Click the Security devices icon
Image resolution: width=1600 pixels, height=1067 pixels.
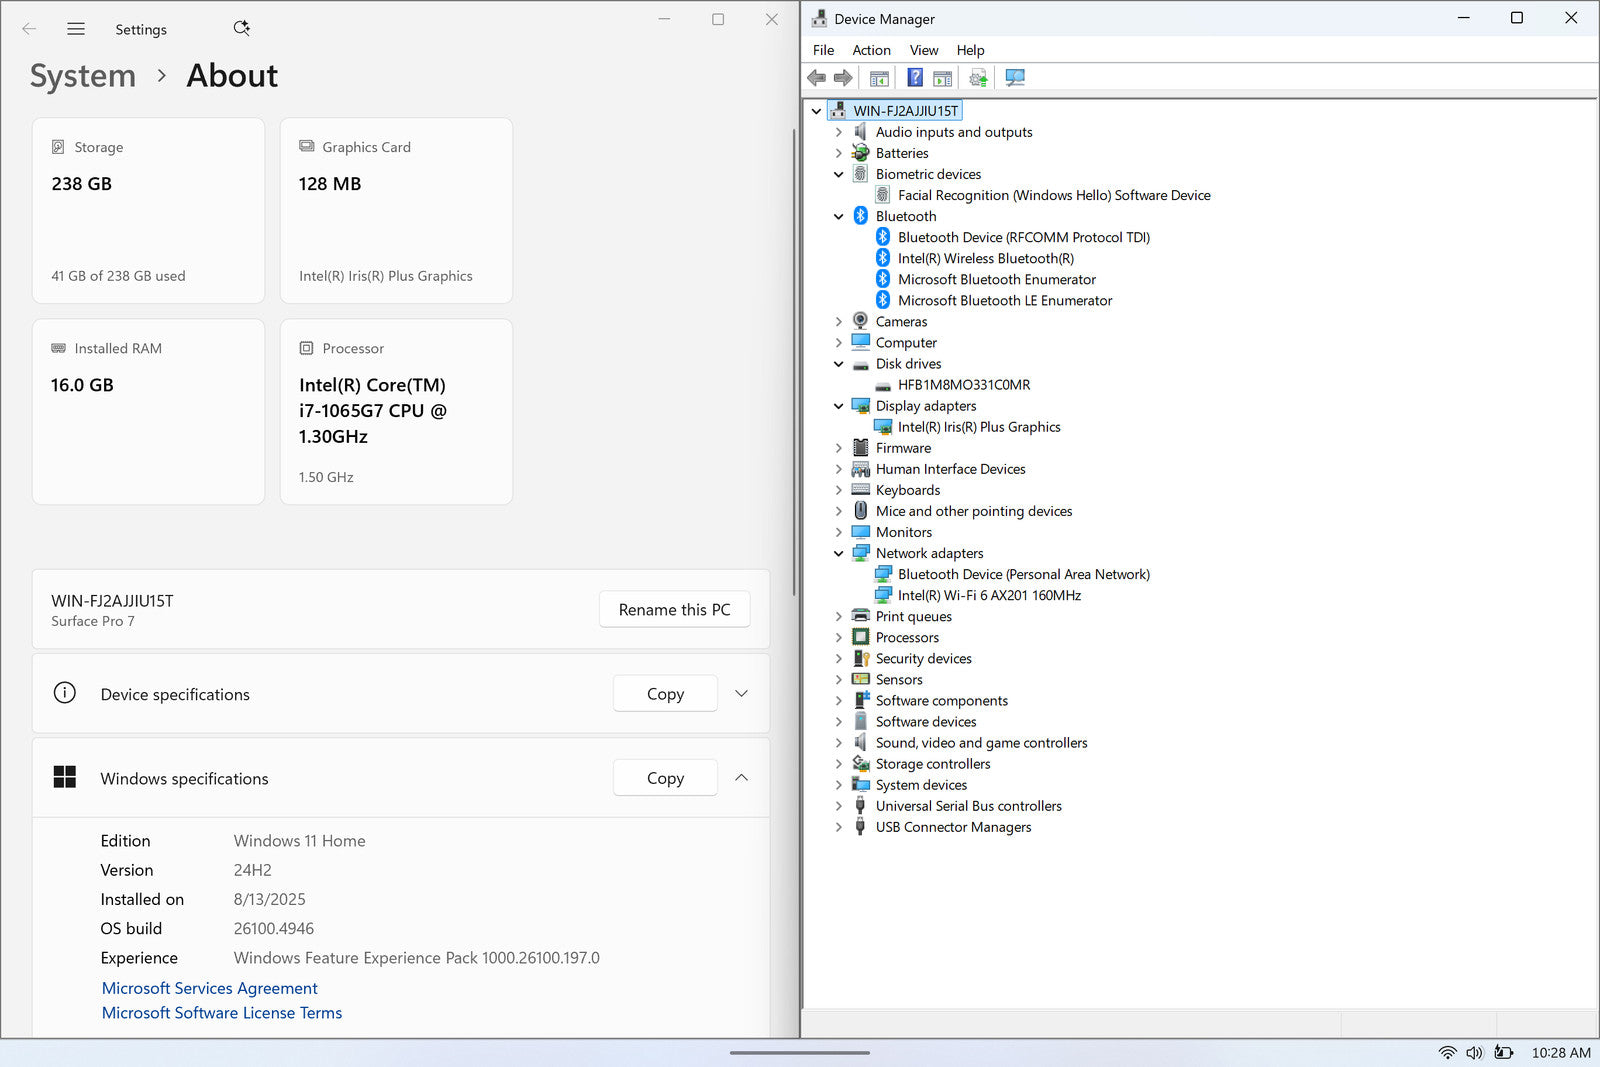click(x=860, y=658)
